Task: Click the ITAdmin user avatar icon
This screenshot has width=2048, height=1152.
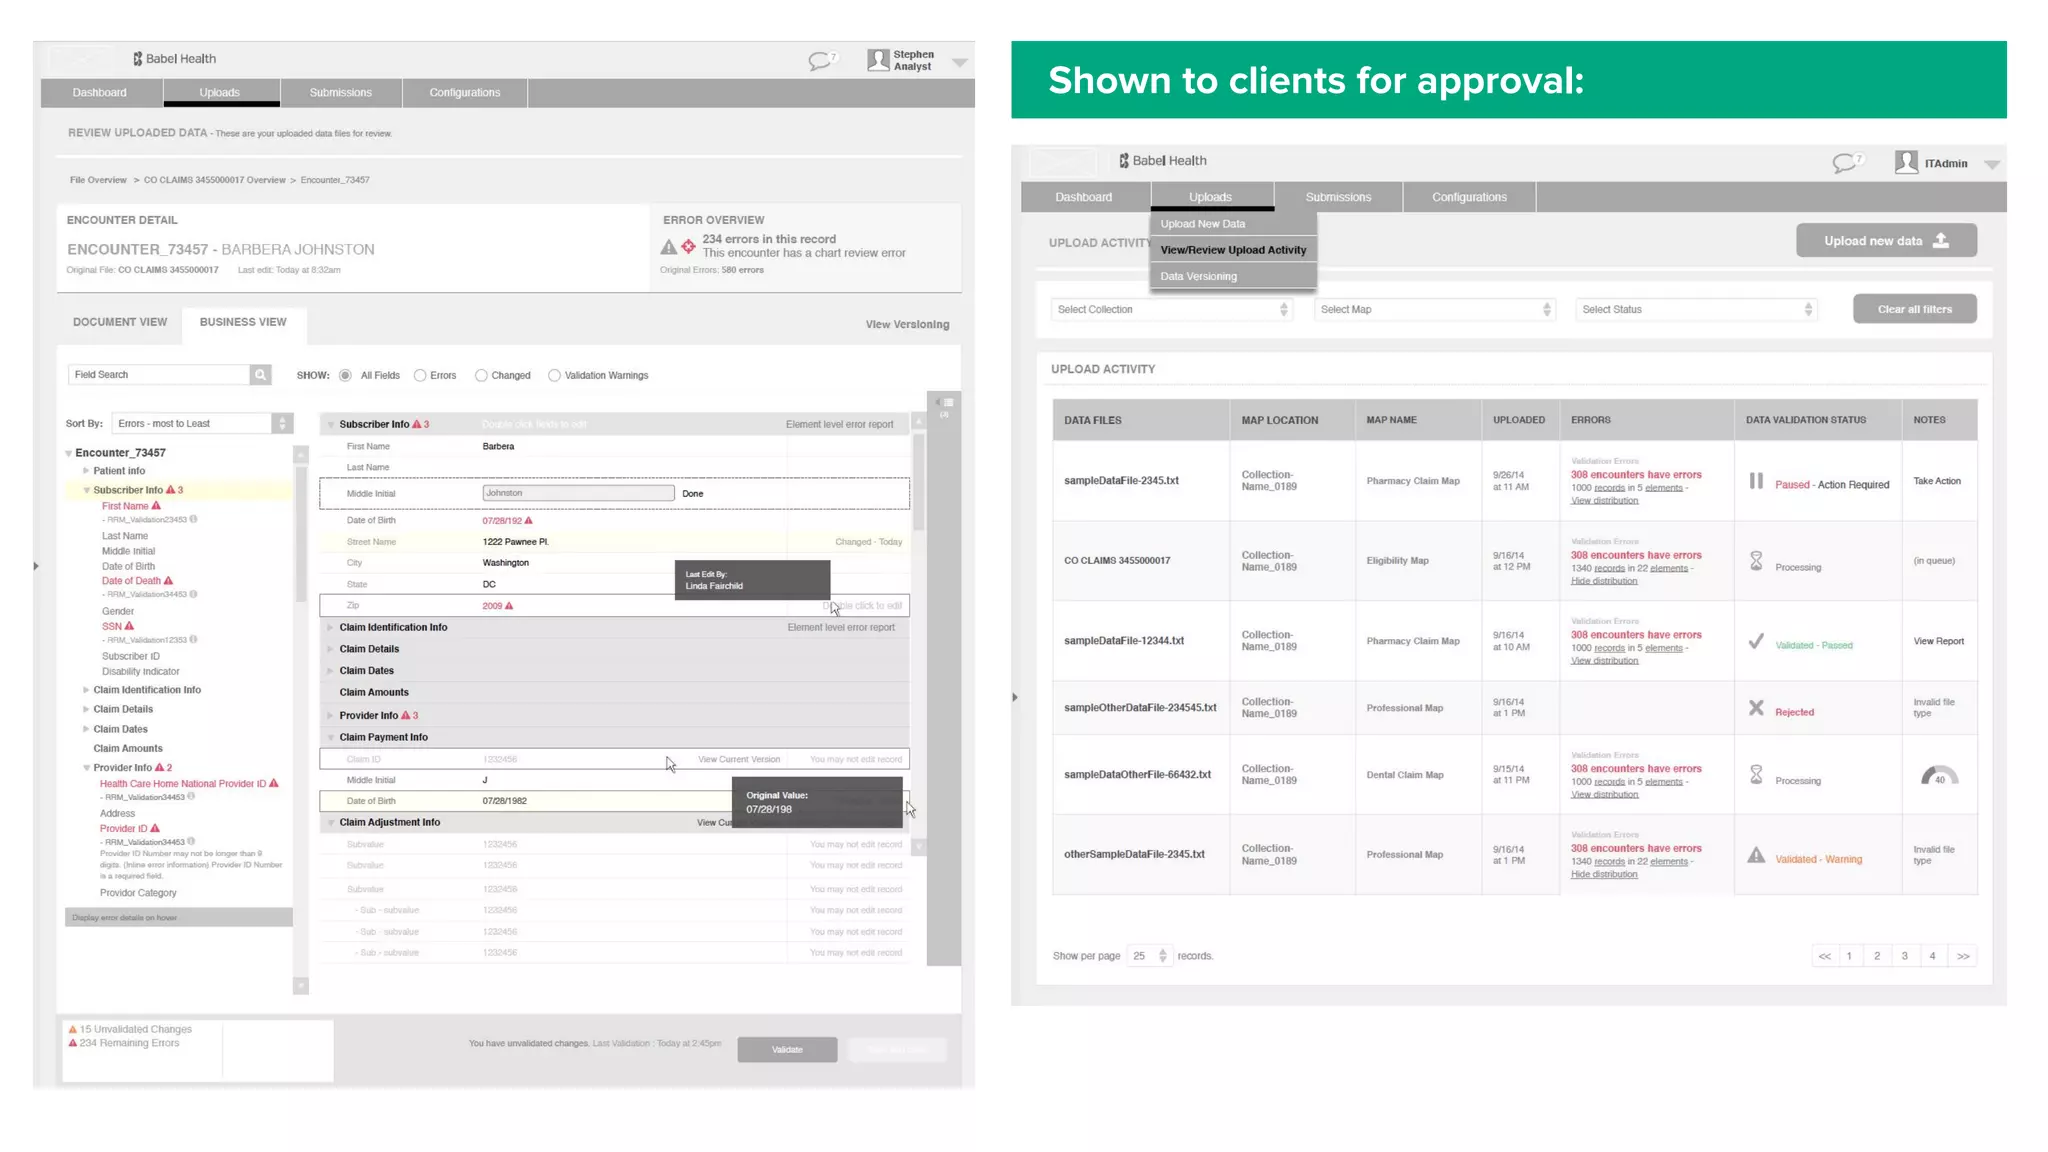Action: point(1906,162)
